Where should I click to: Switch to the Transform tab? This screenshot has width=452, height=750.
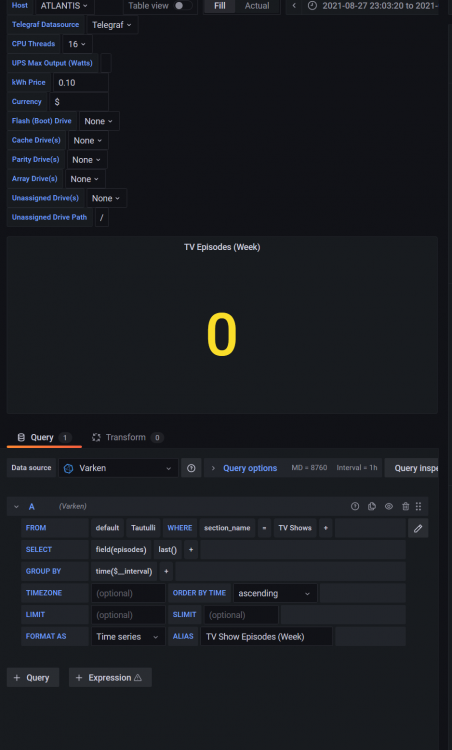tap(127, 437)
